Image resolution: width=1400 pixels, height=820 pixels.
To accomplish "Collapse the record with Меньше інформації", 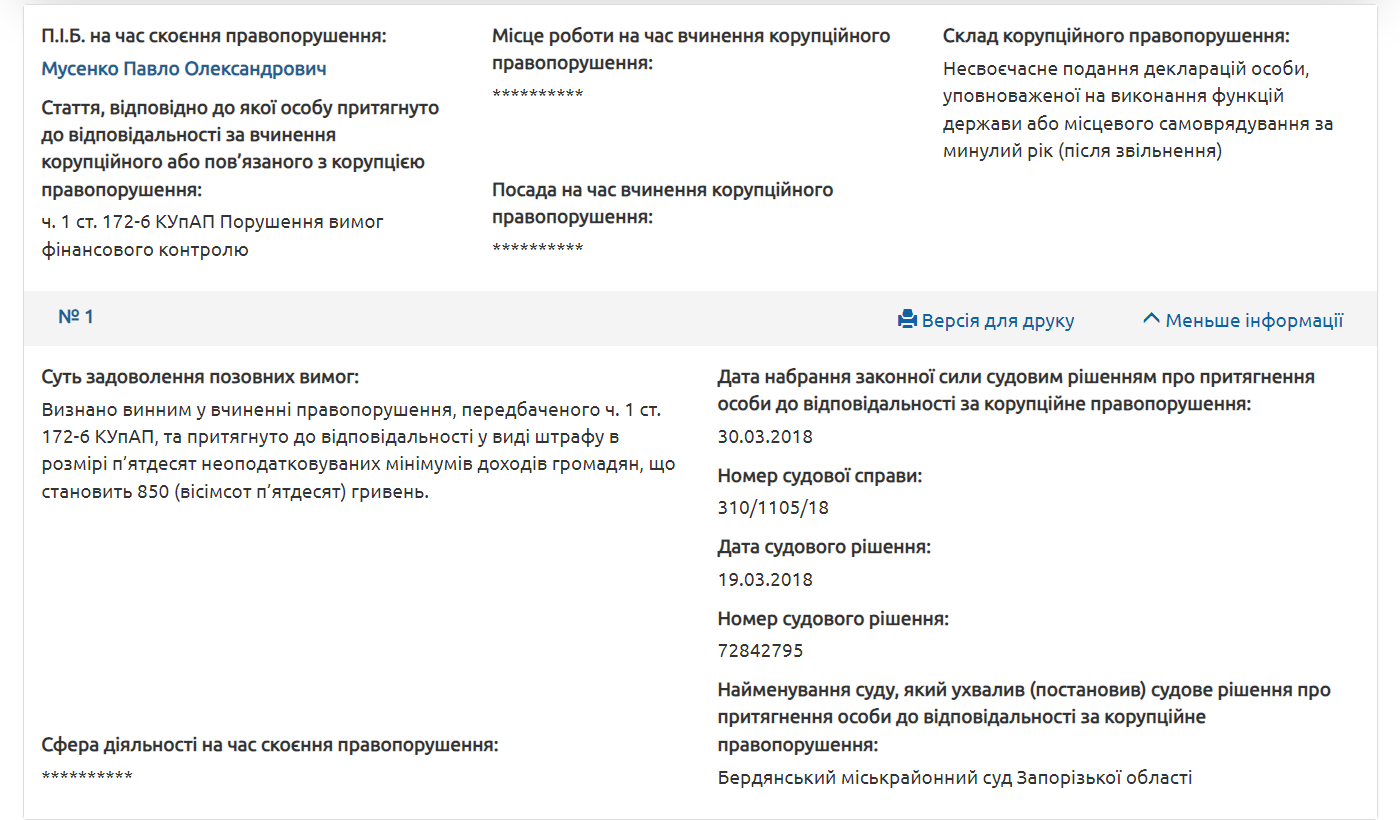I will (x=1254, y=320).
